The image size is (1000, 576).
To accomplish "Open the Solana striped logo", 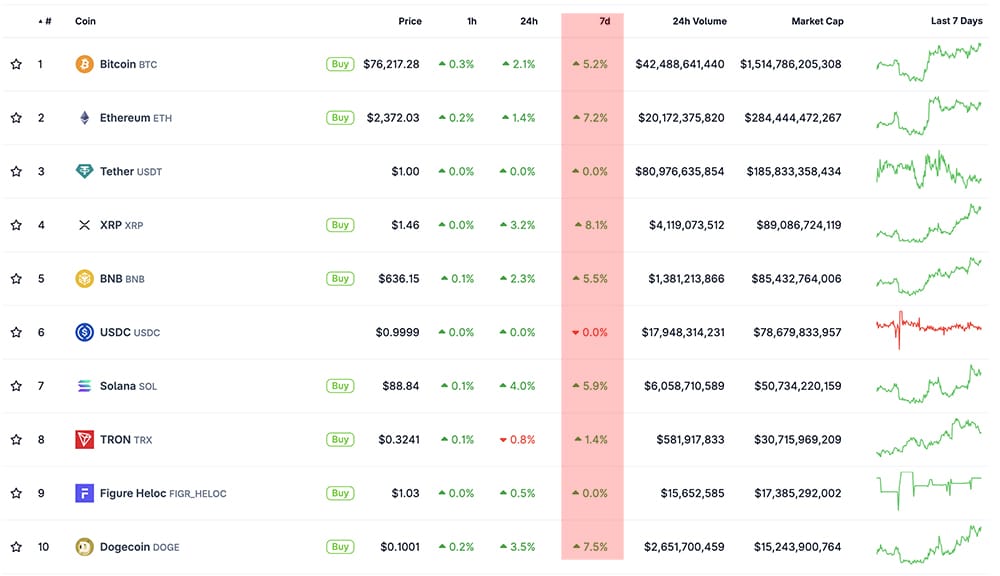I will tap(84, 385).
